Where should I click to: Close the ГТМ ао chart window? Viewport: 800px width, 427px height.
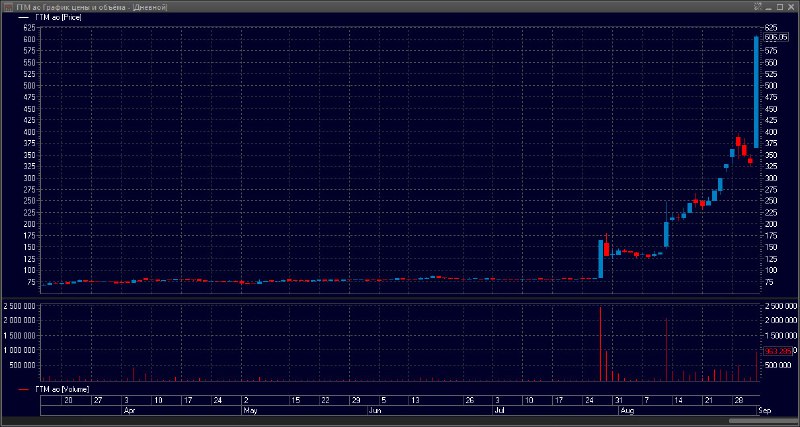[791, 7]
